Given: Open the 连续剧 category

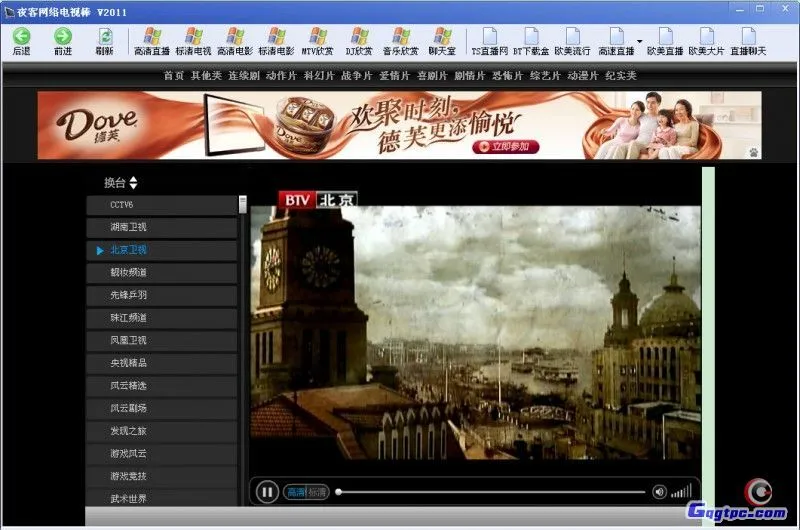Looking at the screenshot, I should [x=244, y=75].
